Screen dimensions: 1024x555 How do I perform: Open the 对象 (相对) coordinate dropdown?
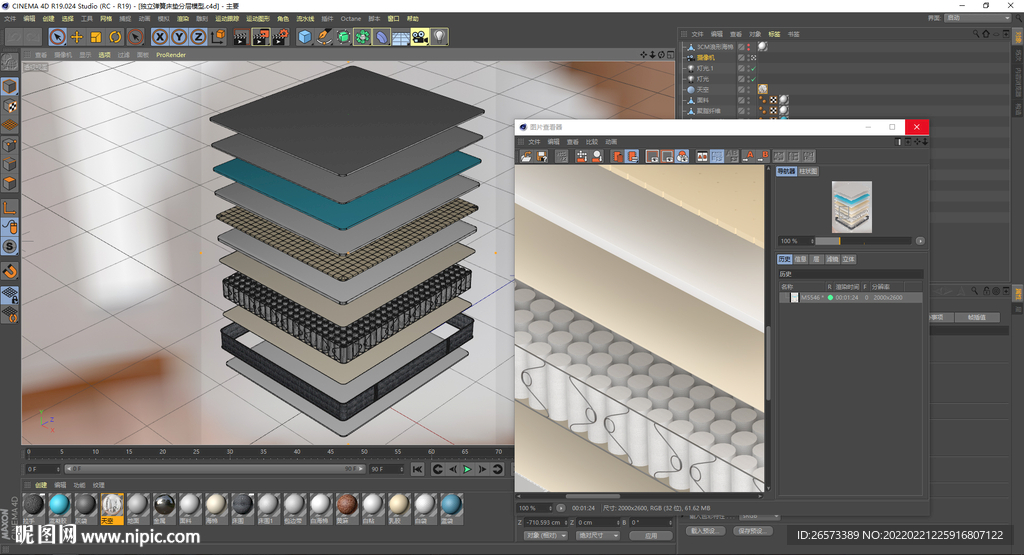545,535
